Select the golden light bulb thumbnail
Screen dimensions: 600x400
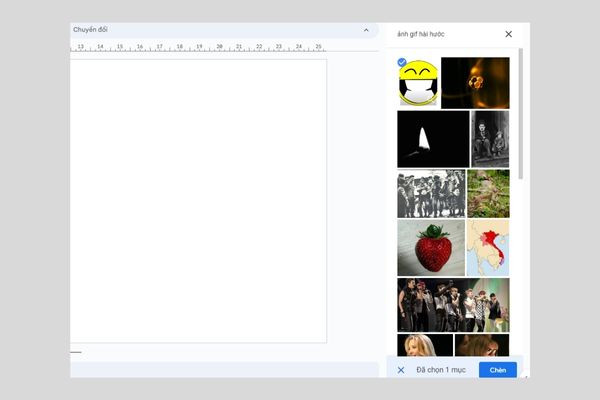pos(475,83)
